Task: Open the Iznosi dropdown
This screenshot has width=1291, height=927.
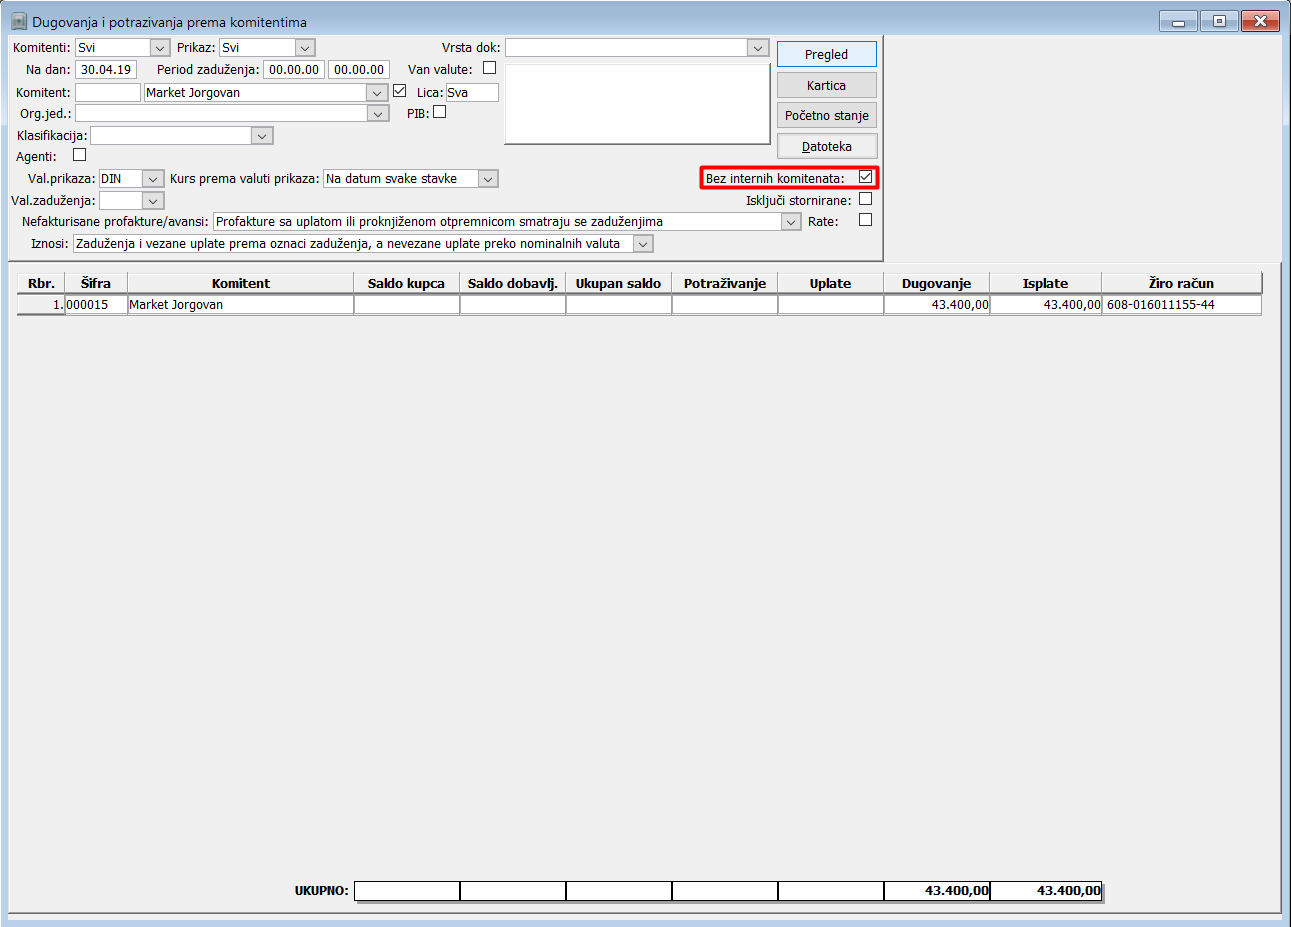Action: point(643,243)
